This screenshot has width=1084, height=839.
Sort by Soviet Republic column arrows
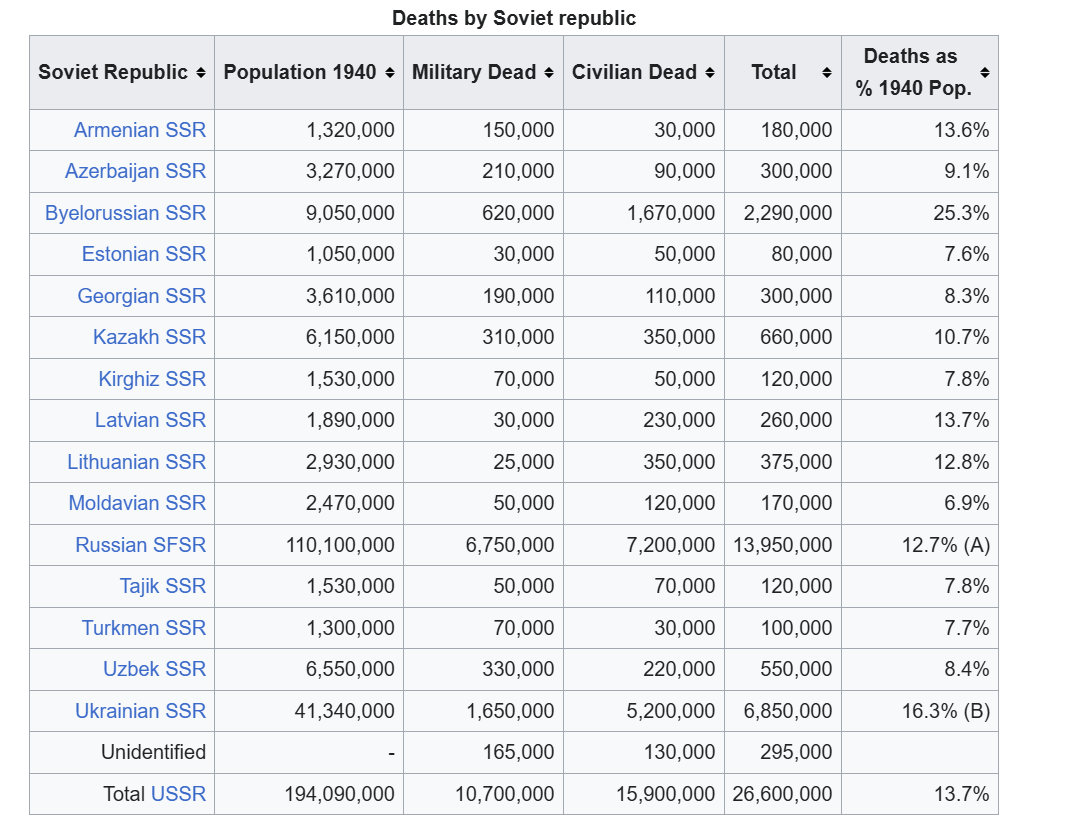pyautogui.click(x=200, y=73)
